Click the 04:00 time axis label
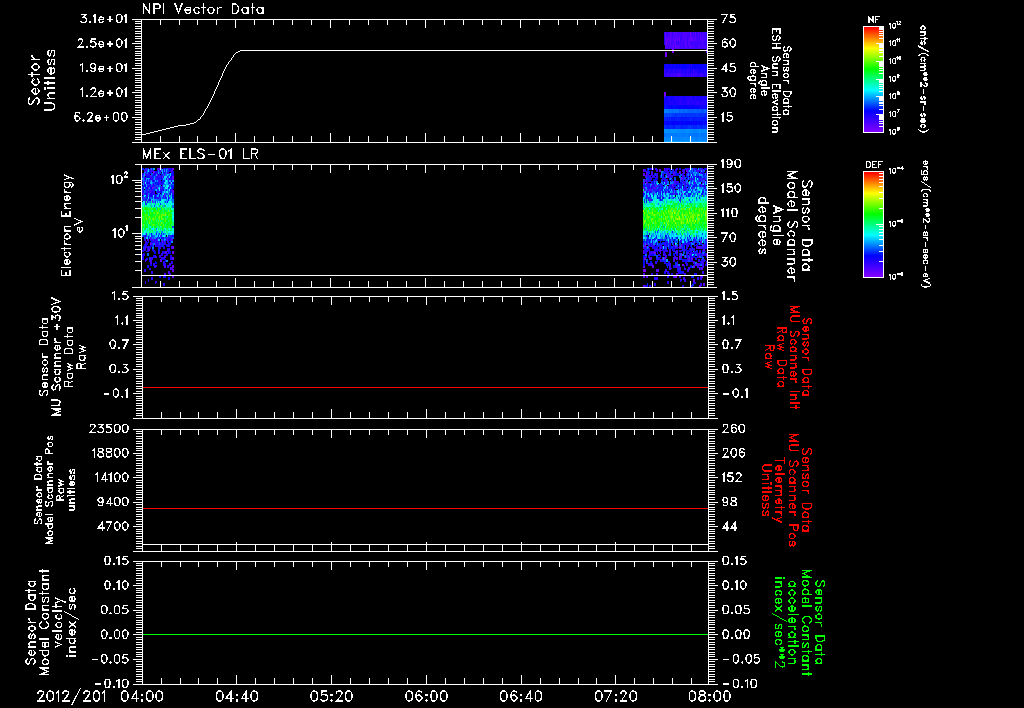1024x708 pixels. (142, 696)
